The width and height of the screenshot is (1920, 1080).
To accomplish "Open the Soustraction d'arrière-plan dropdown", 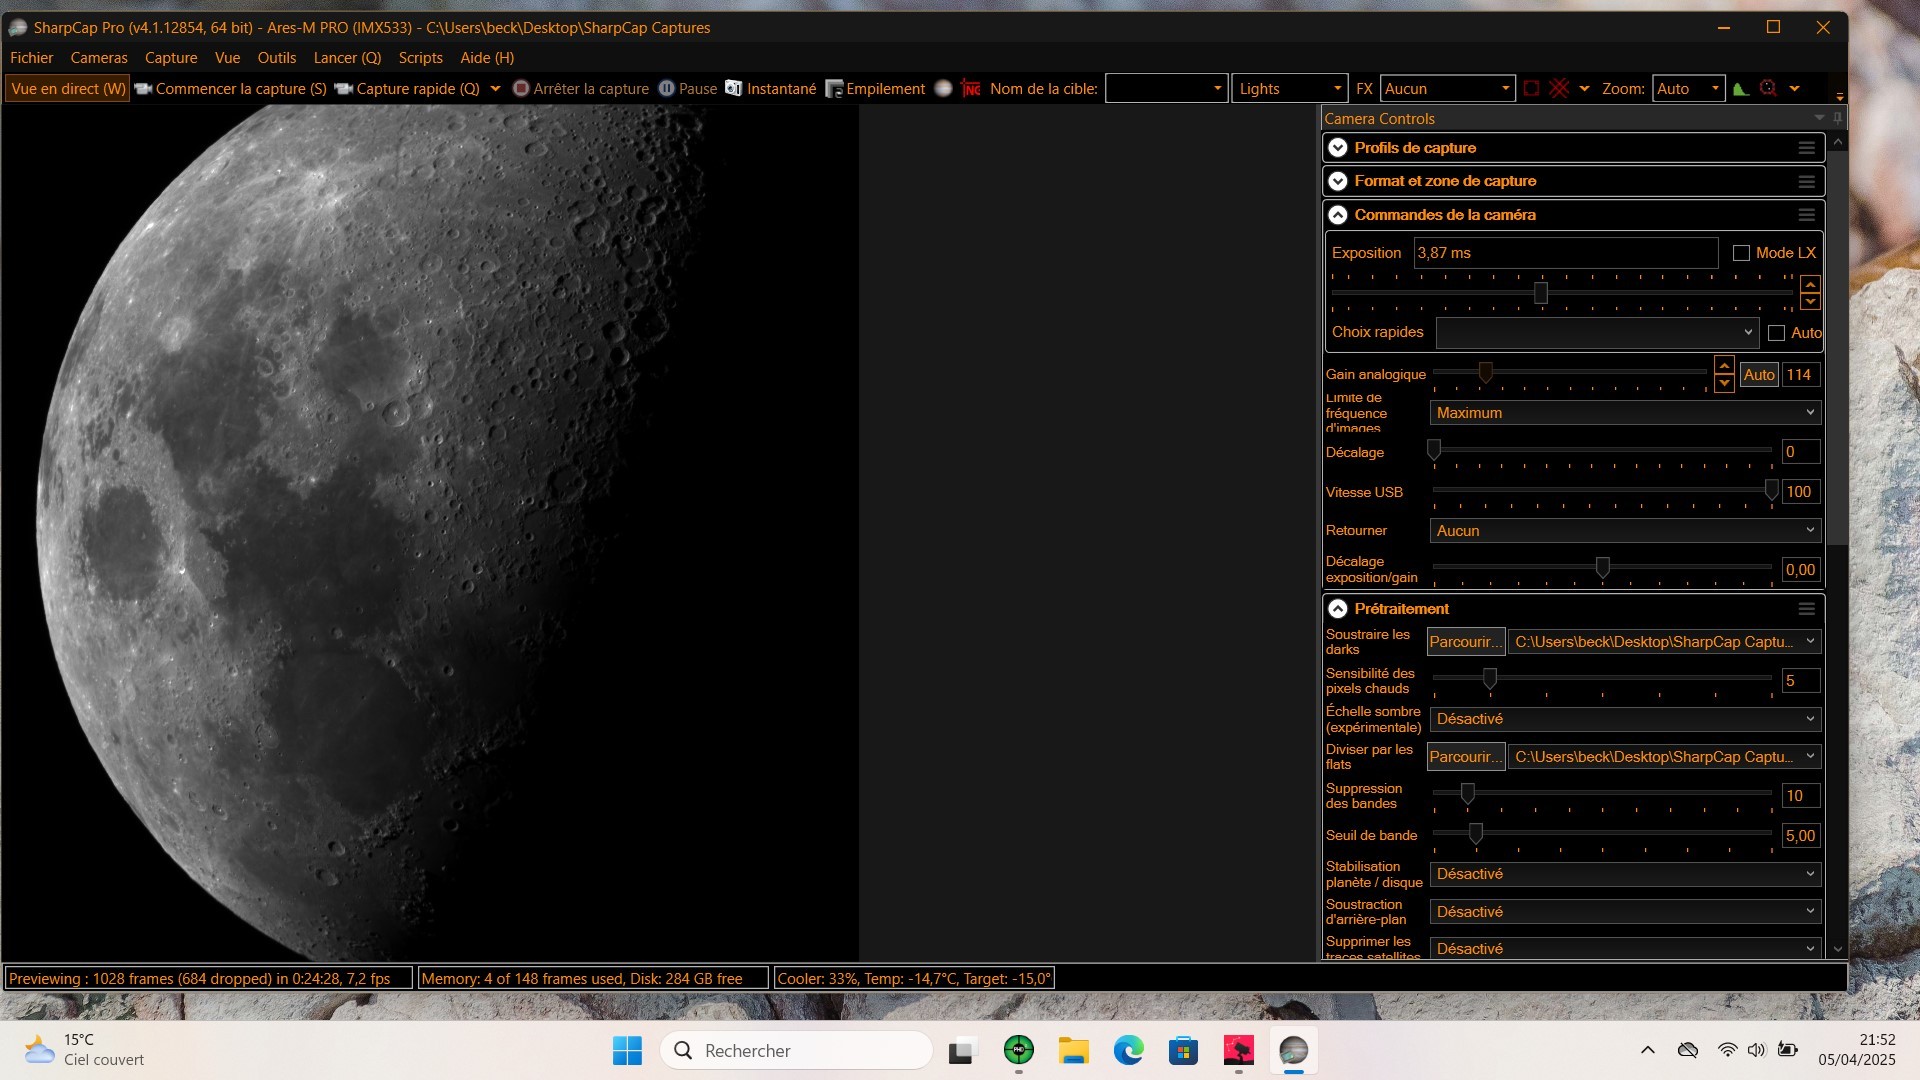I will click(x=1625, y=912).
